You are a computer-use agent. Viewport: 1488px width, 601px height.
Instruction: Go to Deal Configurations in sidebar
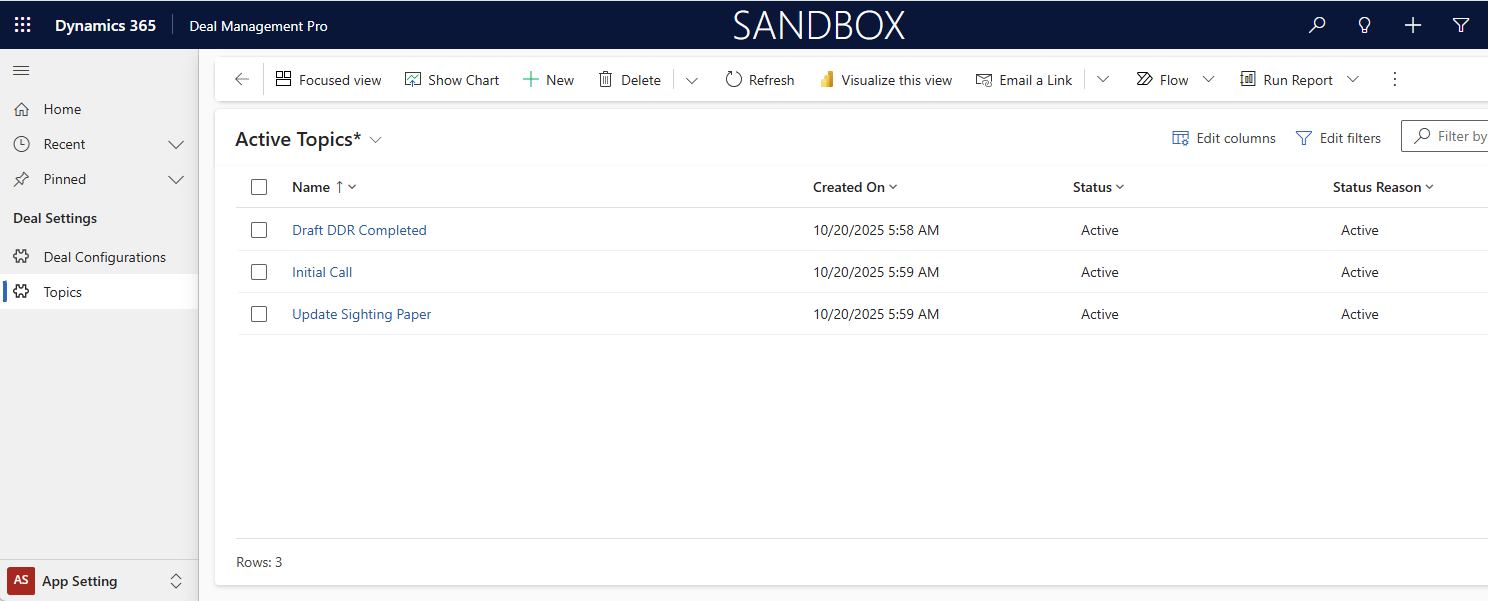pos(104,257)
